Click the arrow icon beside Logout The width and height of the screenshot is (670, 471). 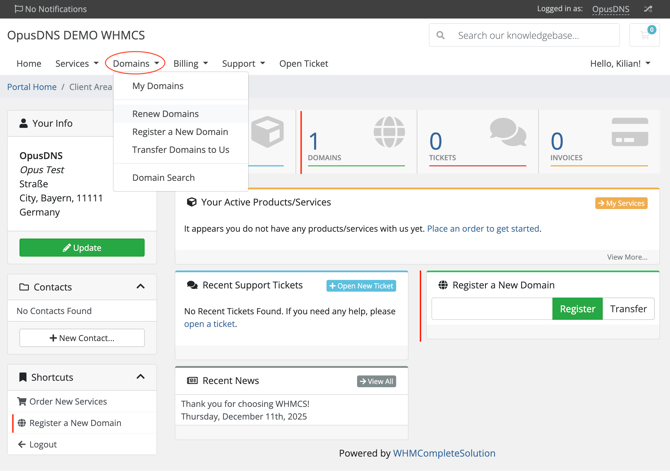(22, 445)
